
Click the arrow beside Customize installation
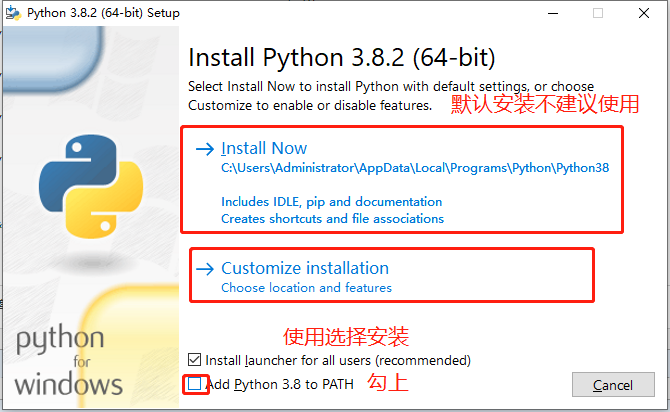(x=205, y=268)
